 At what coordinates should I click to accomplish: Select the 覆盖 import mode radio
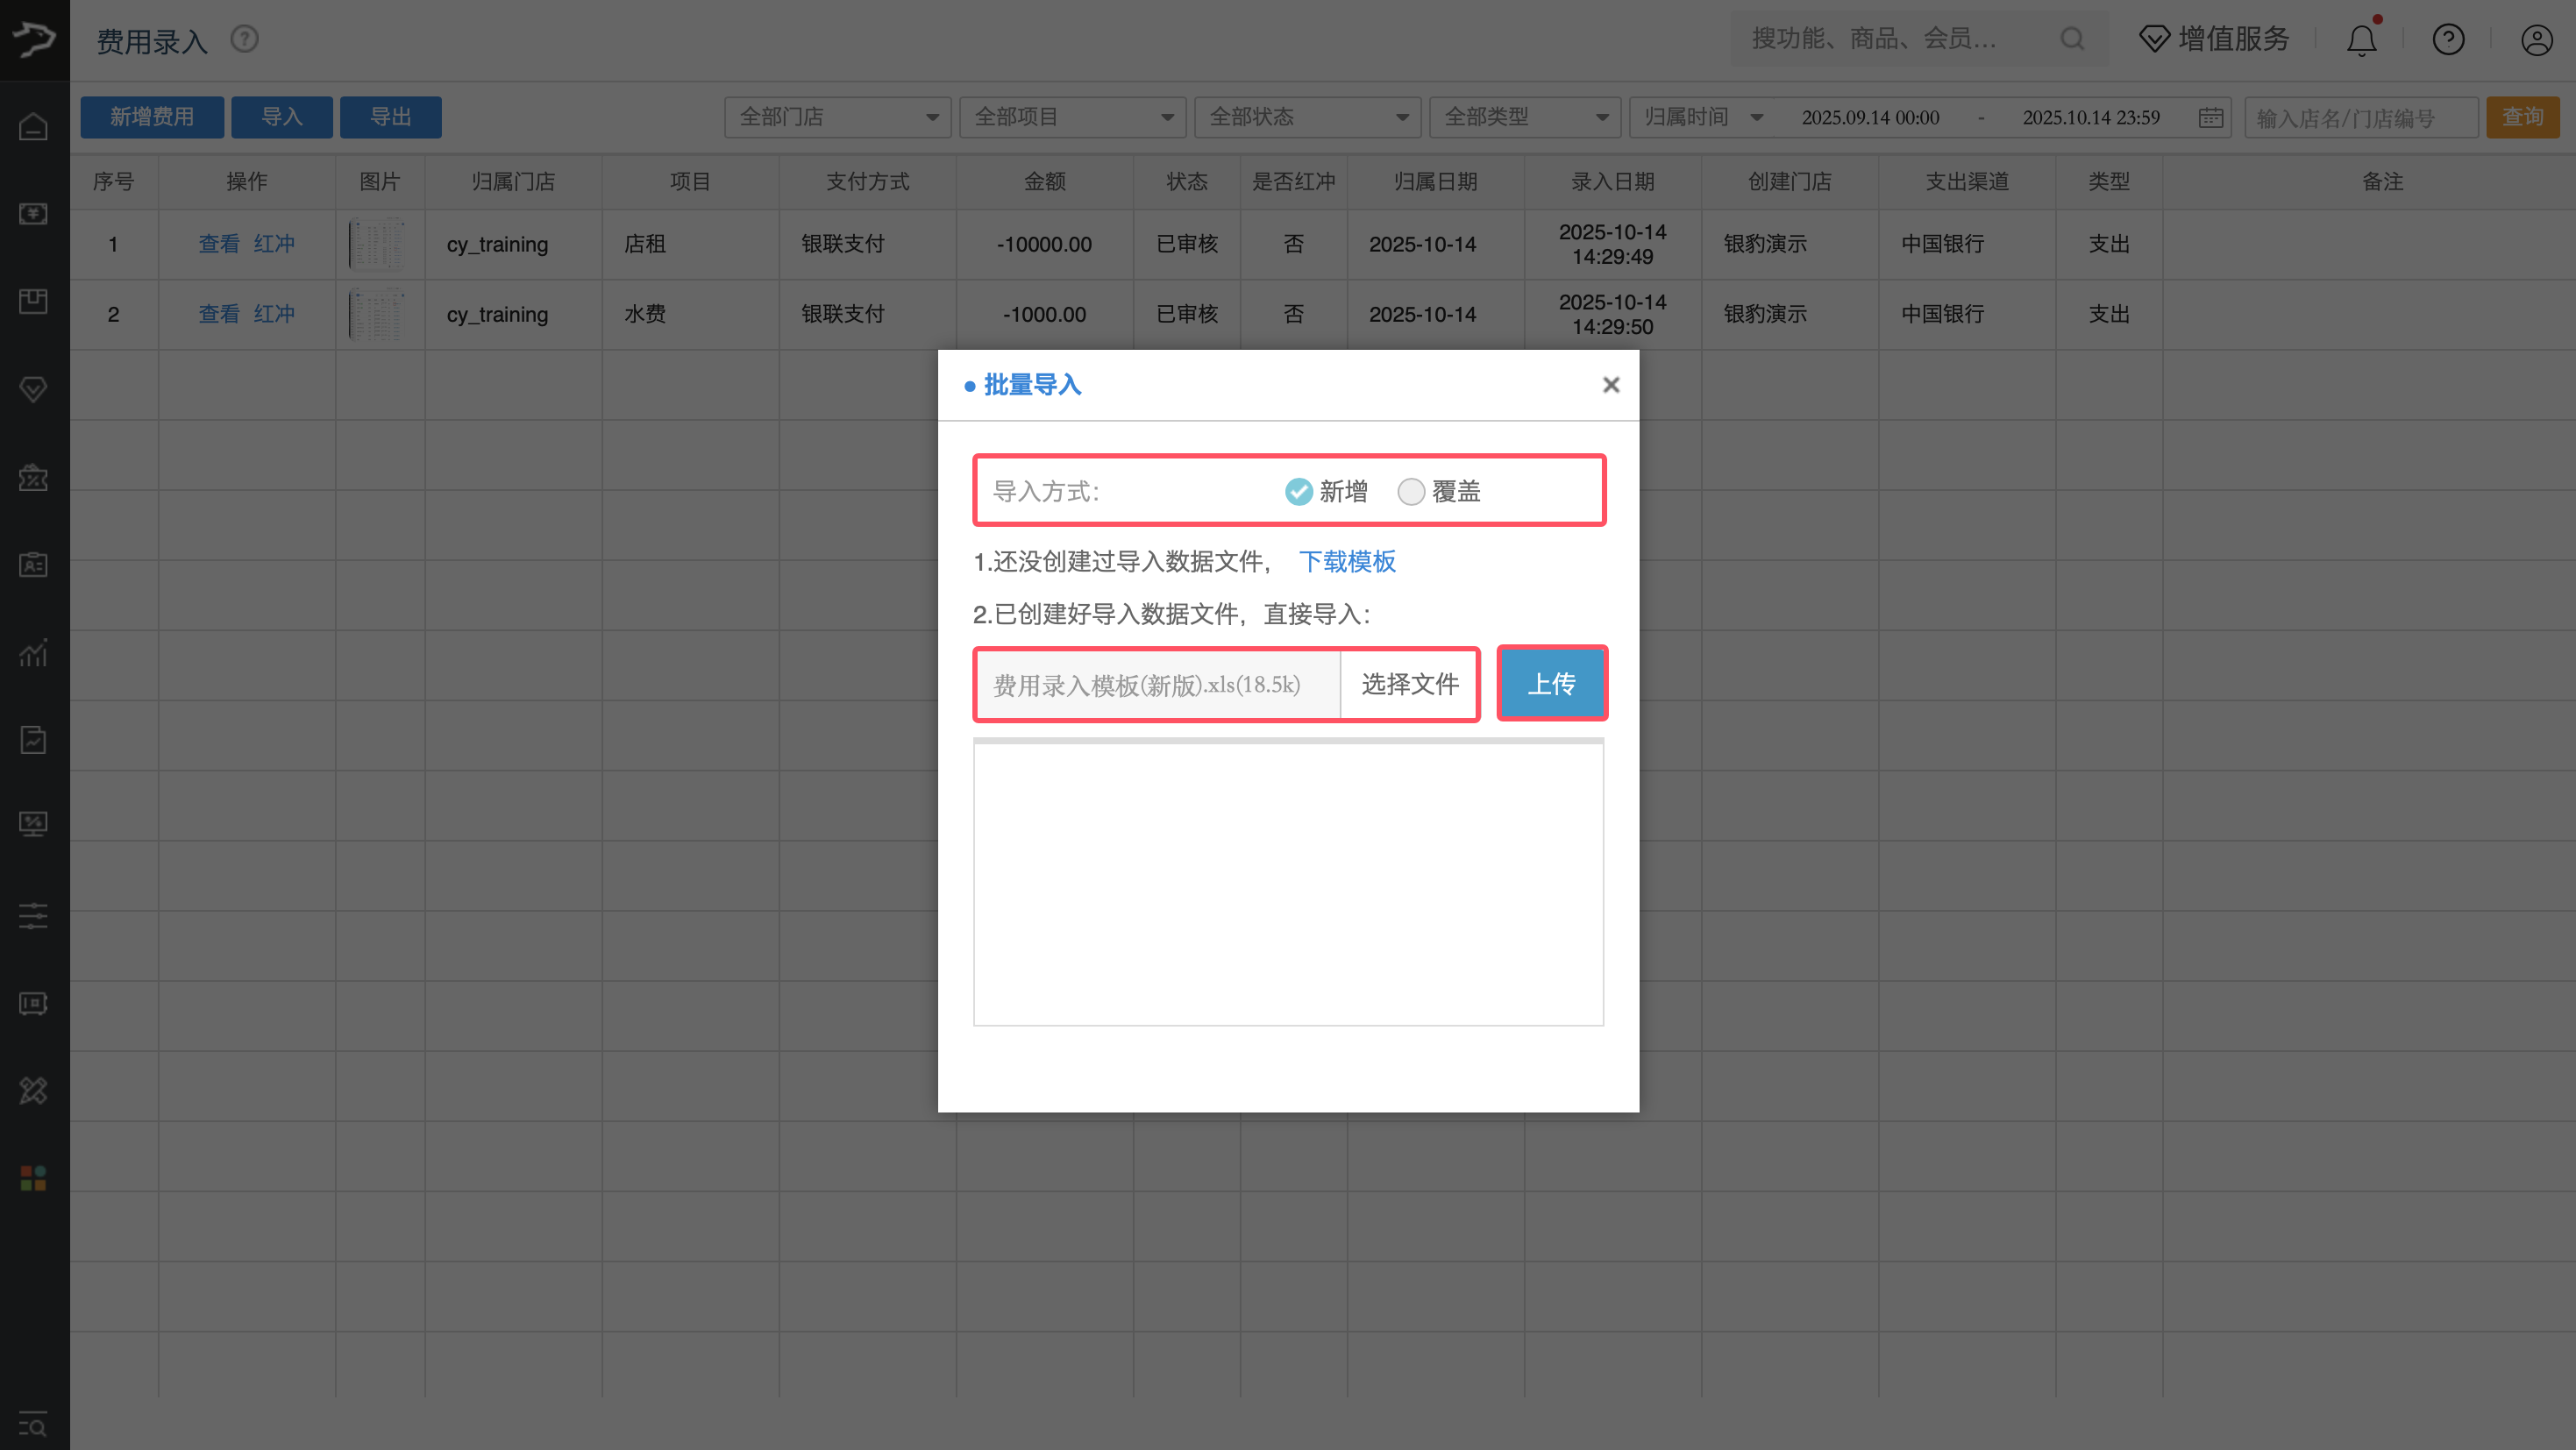1410,491
